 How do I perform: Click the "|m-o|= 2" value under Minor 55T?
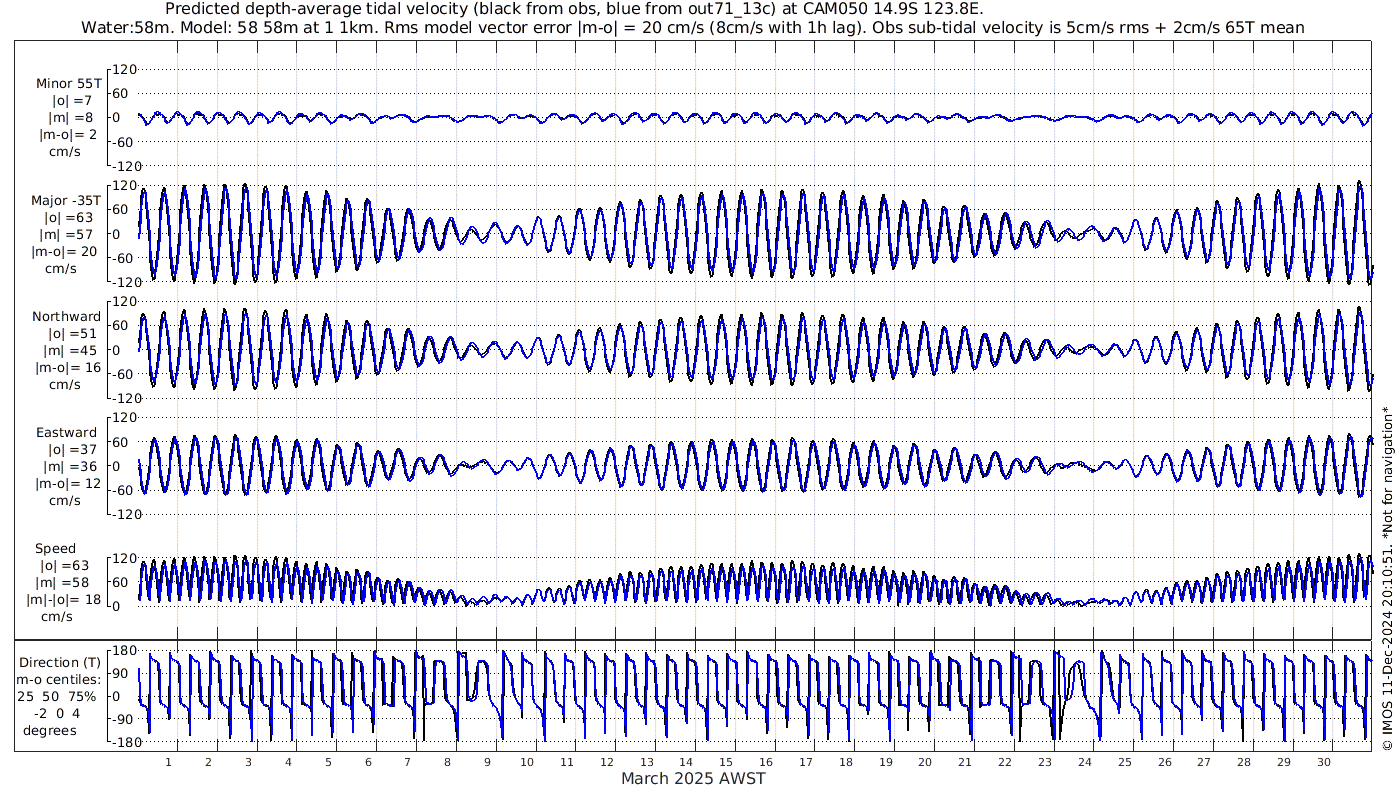[x=68, y=134]
